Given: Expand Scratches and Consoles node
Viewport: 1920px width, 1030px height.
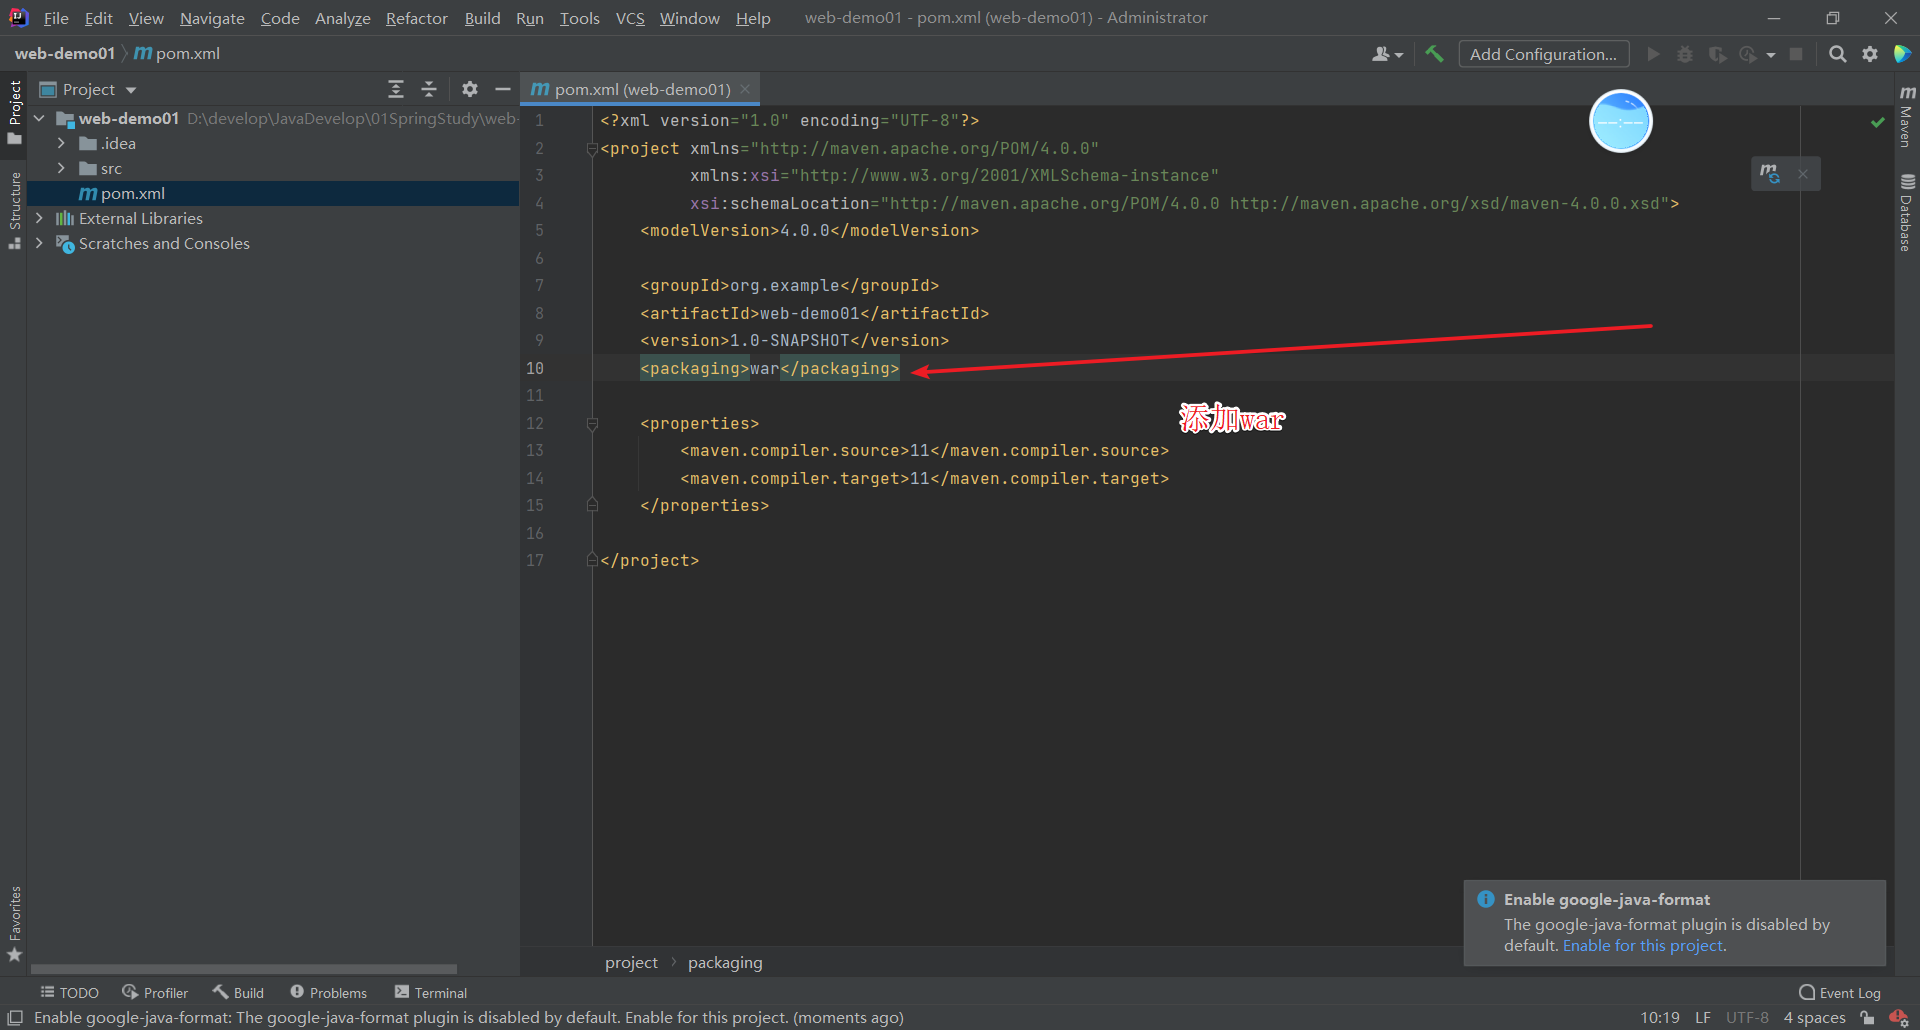Looking at the screenshot, I should pos(39,243).
